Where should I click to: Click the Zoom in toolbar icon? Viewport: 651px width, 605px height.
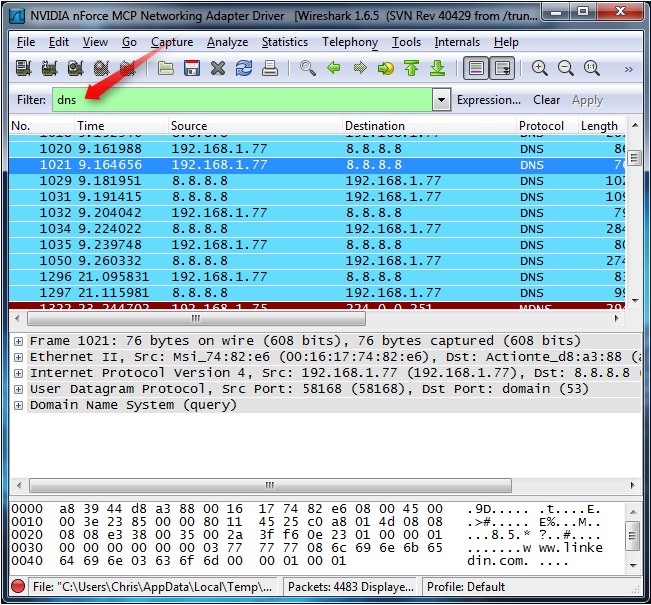point(540,69)
